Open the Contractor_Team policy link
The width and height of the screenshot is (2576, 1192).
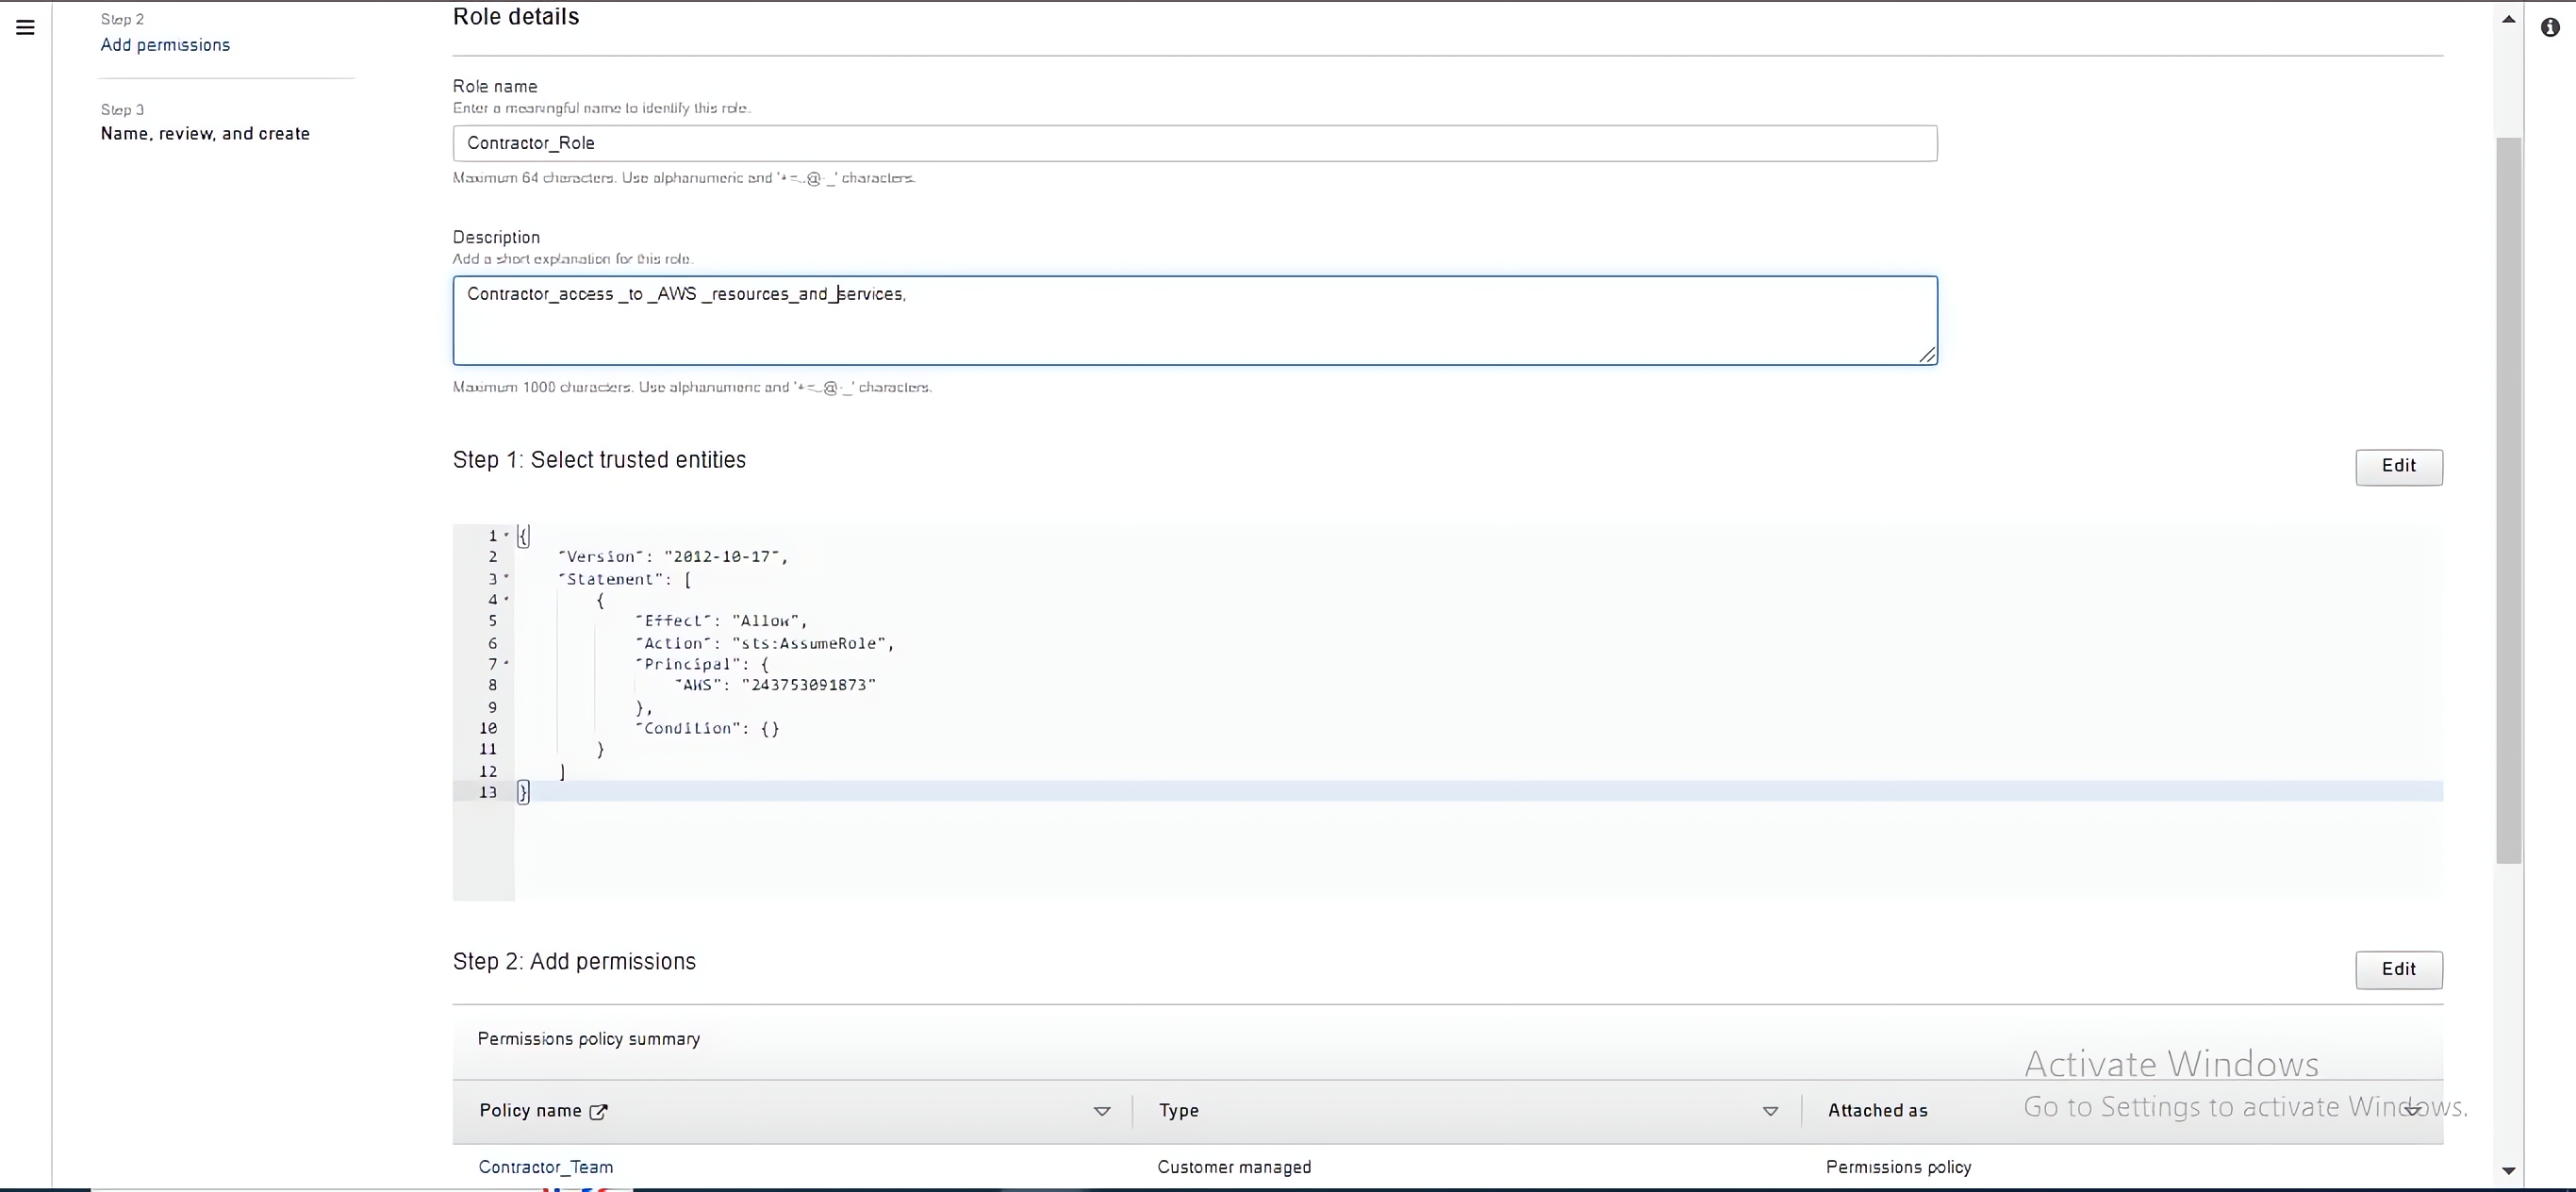pyautogui.click(x=546, y=1167)
